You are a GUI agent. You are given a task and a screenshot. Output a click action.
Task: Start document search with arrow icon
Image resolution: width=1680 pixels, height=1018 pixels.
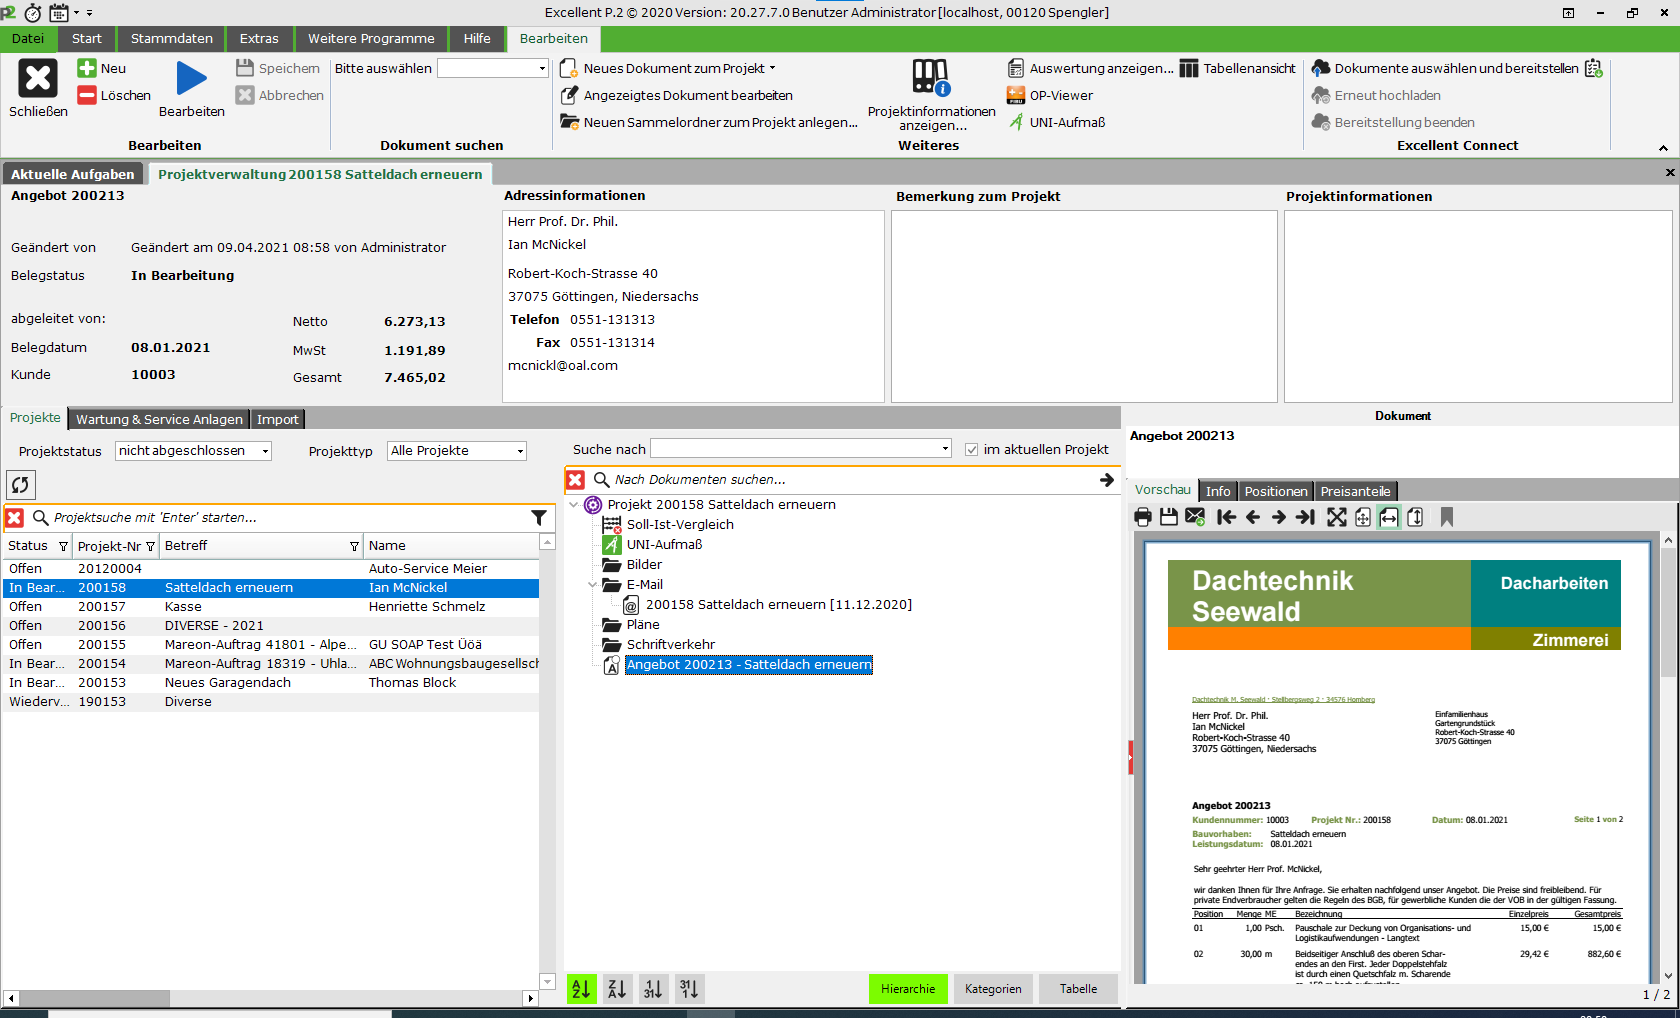1107,480
